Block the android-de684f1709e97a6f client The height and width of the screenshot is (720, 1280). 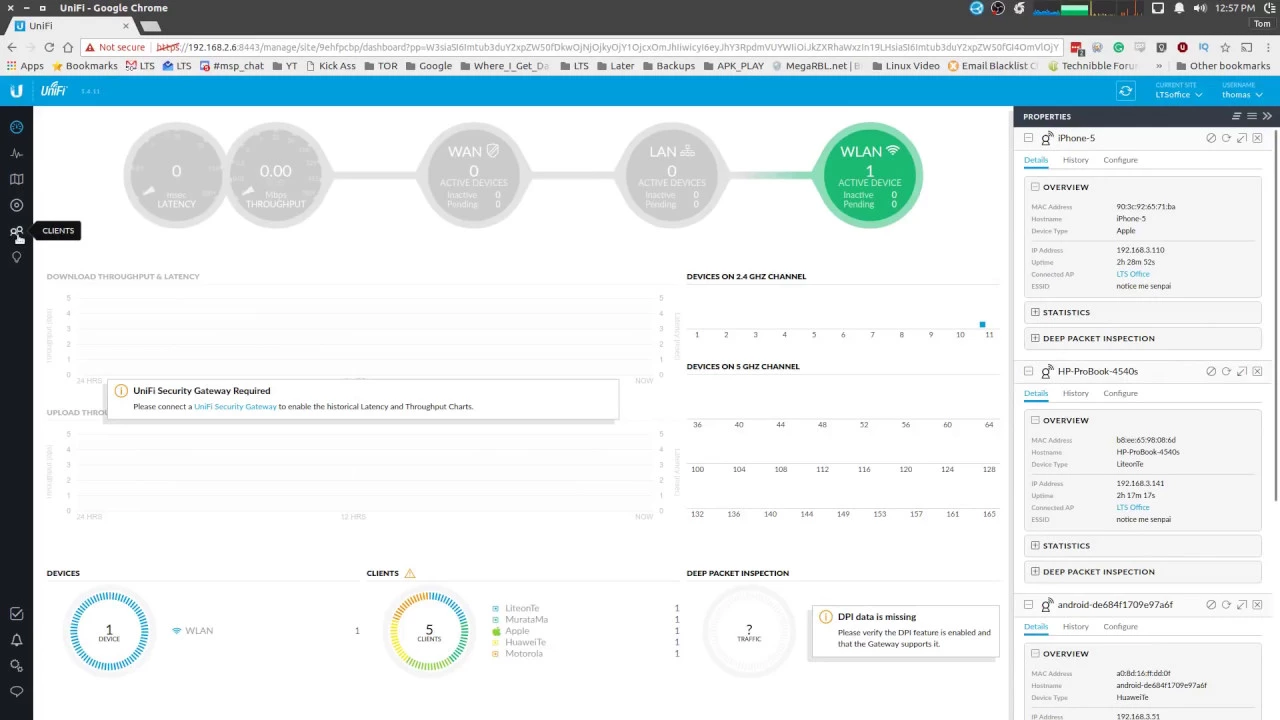click(1211, 605)
